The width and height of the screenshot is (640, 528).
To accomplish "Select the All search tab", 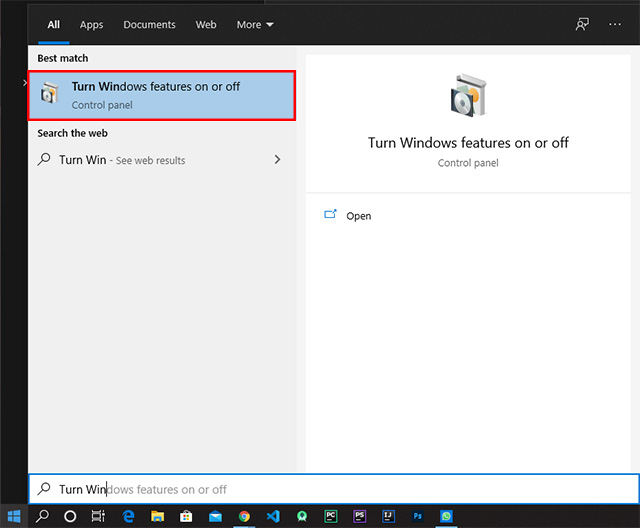I will tap(53, 25).
